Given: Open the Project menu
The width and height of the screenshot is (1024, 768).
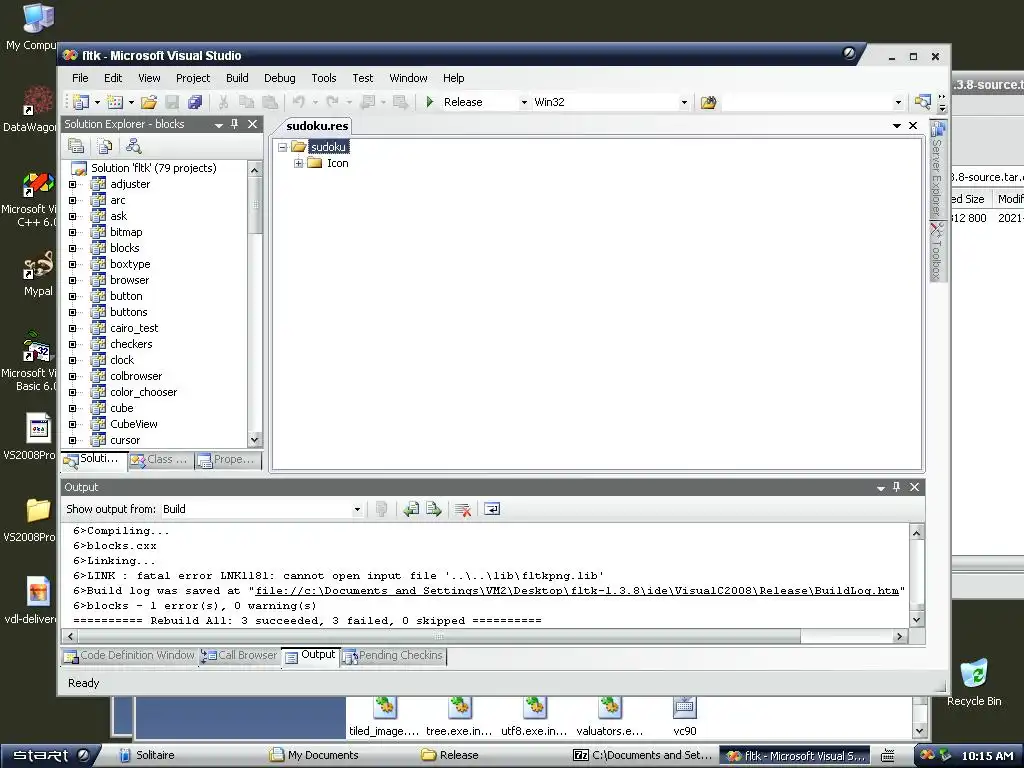Looking at the screenshot, I should click(193, 78).
